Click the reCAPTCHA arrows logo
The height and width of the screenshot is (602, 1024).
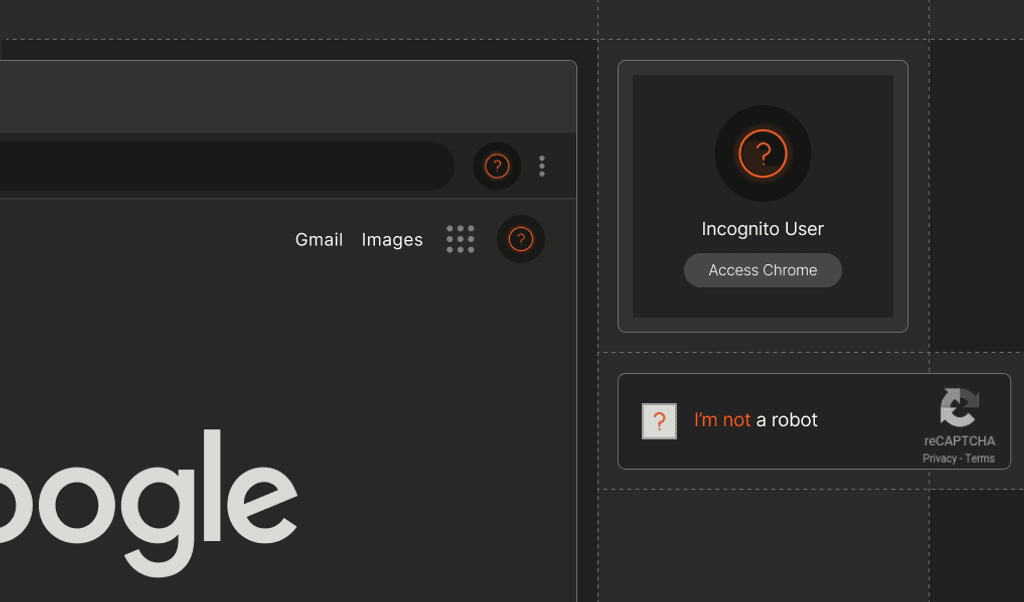click(959, 407)
